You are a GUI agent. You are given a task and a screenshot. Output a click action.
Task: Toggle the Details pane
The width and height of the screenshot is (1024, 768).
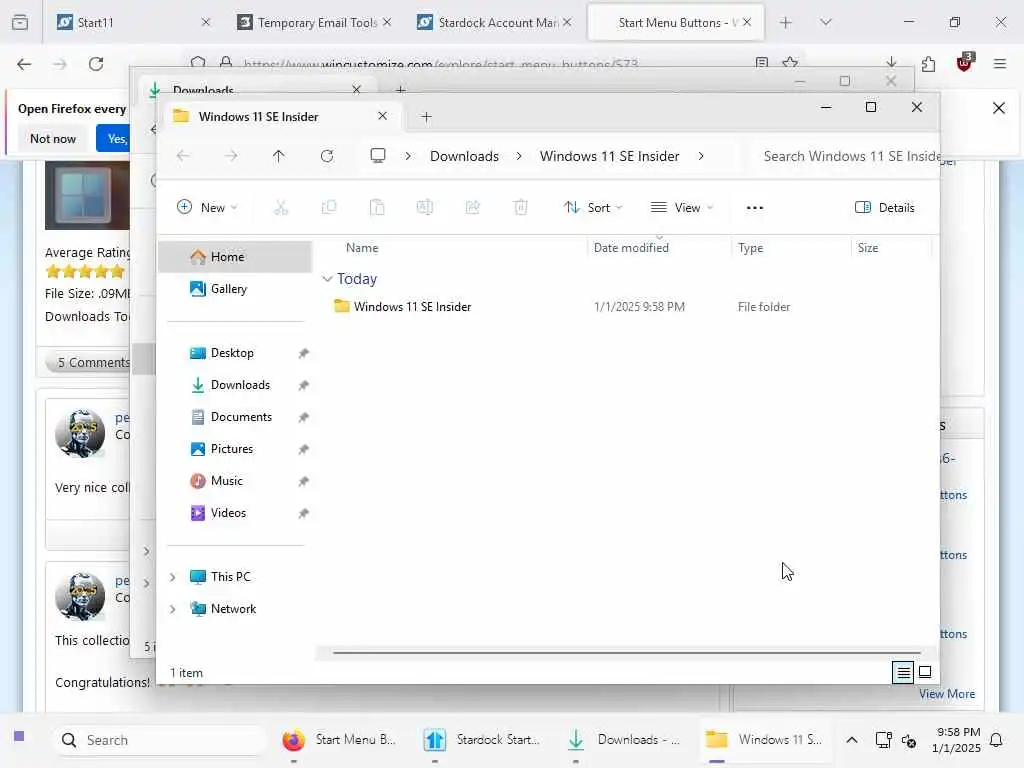885,208
